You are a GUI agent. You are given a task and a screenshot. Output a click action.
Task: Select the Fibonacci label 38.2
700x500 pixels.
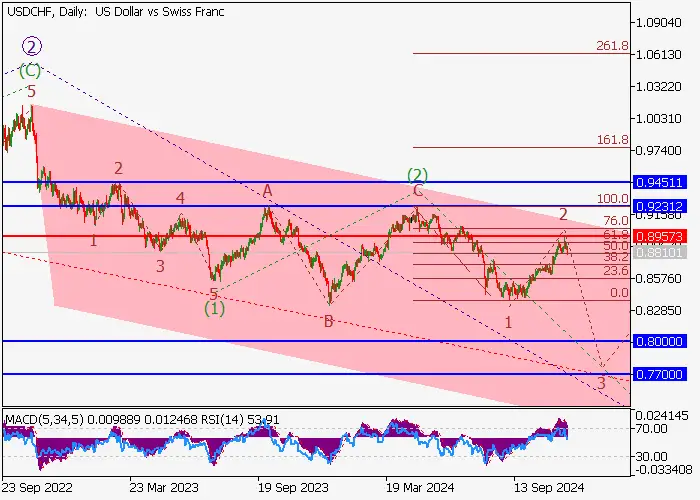616,256
